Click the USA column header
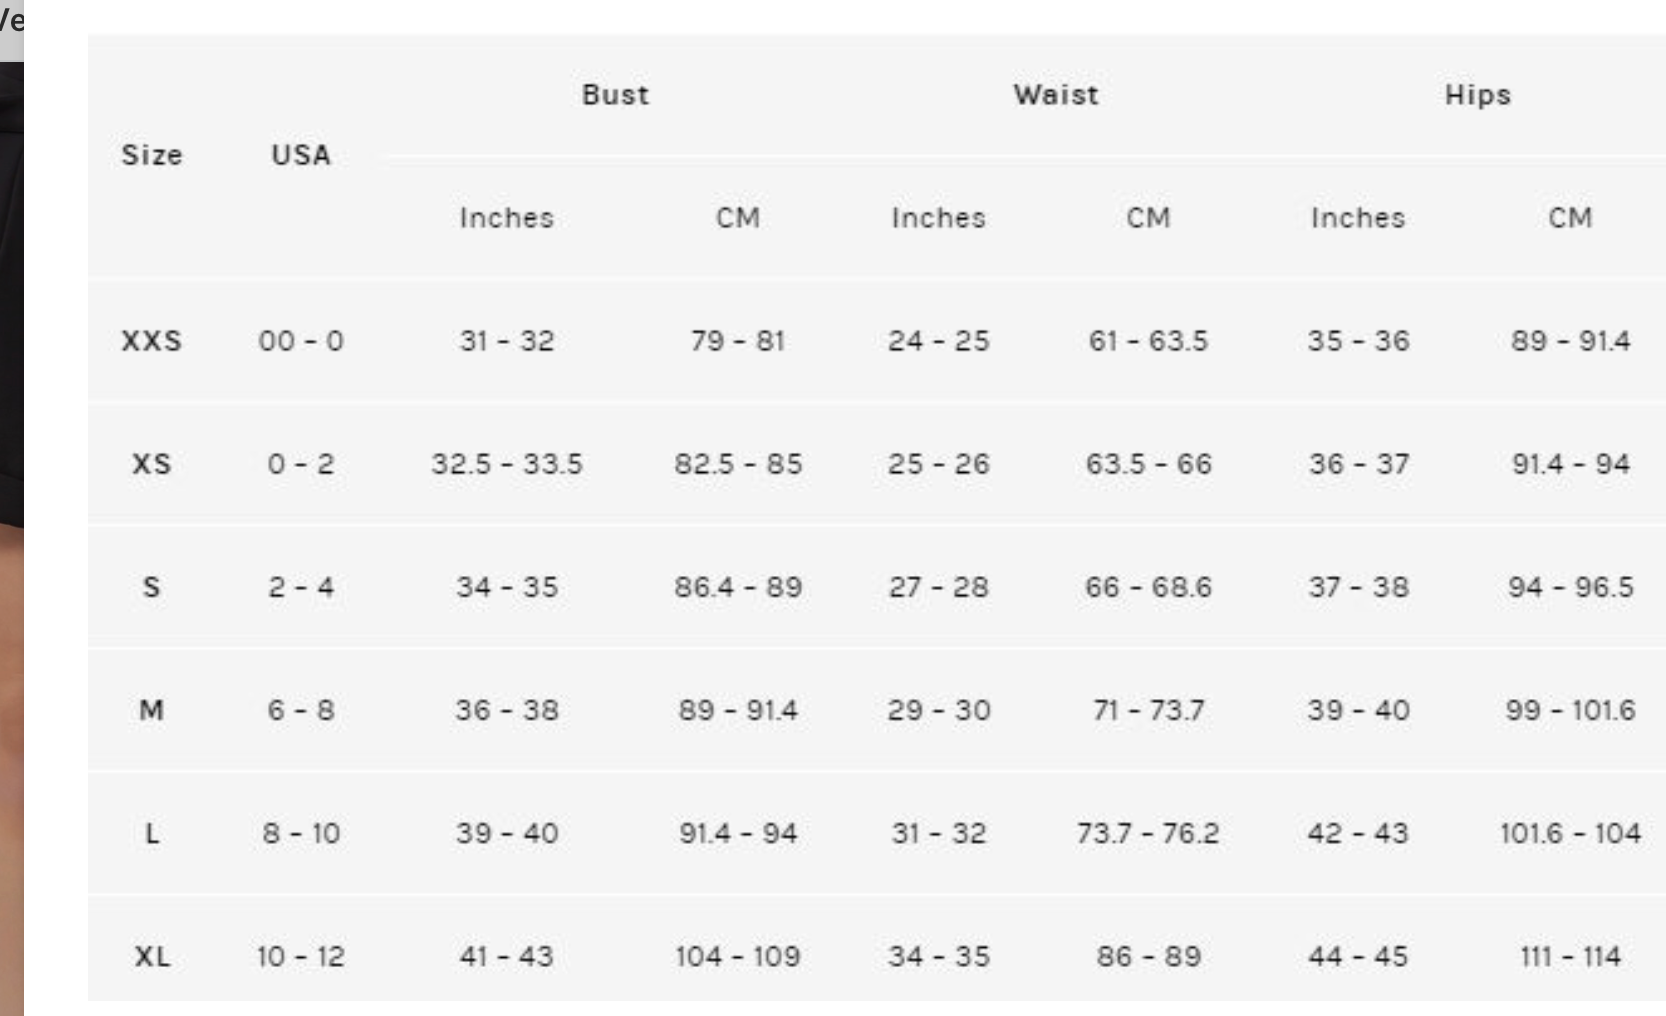 point(301,155)
